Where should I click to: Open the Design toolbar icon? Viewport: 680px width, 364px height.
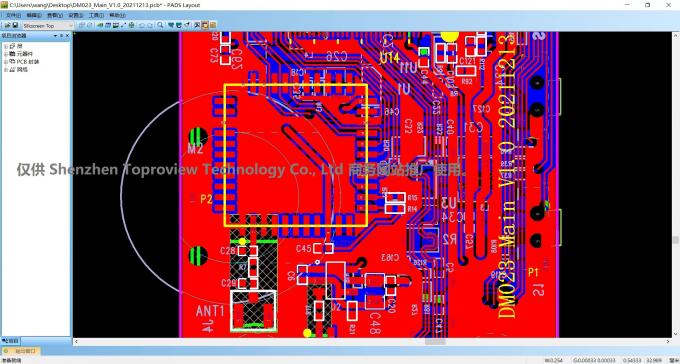click(108, 25)
